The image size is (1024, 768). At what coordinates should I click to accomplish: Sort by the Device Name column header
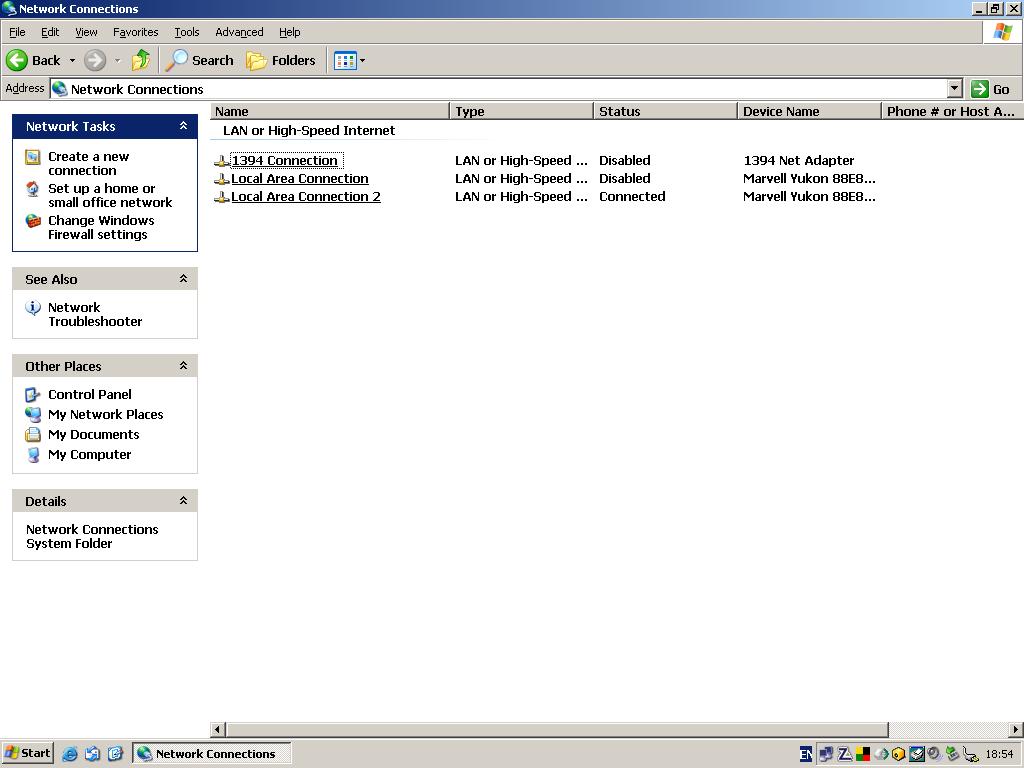click(x=809, y=111)
